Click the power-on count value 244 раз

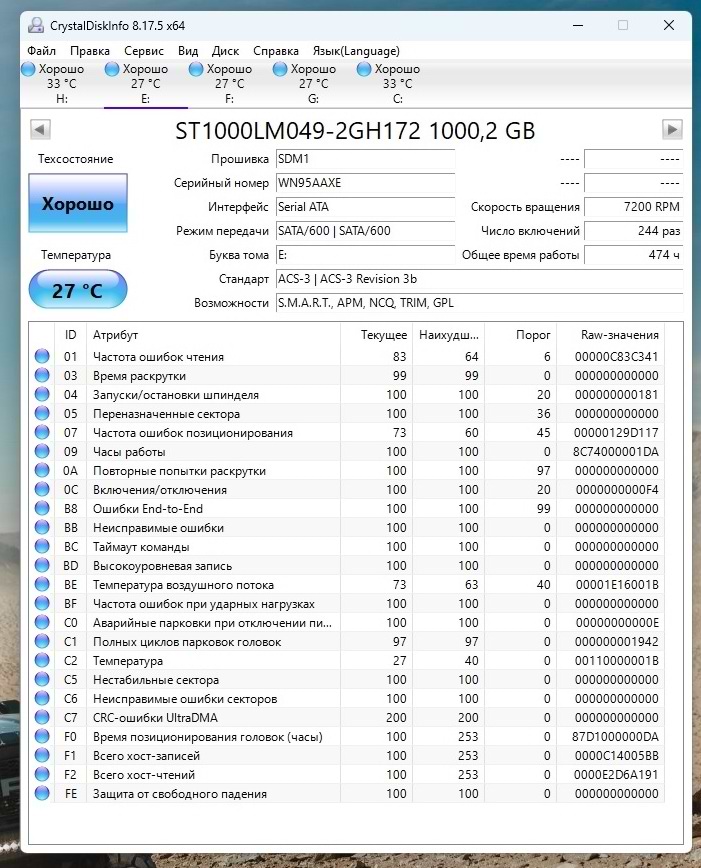pos(633,231)
